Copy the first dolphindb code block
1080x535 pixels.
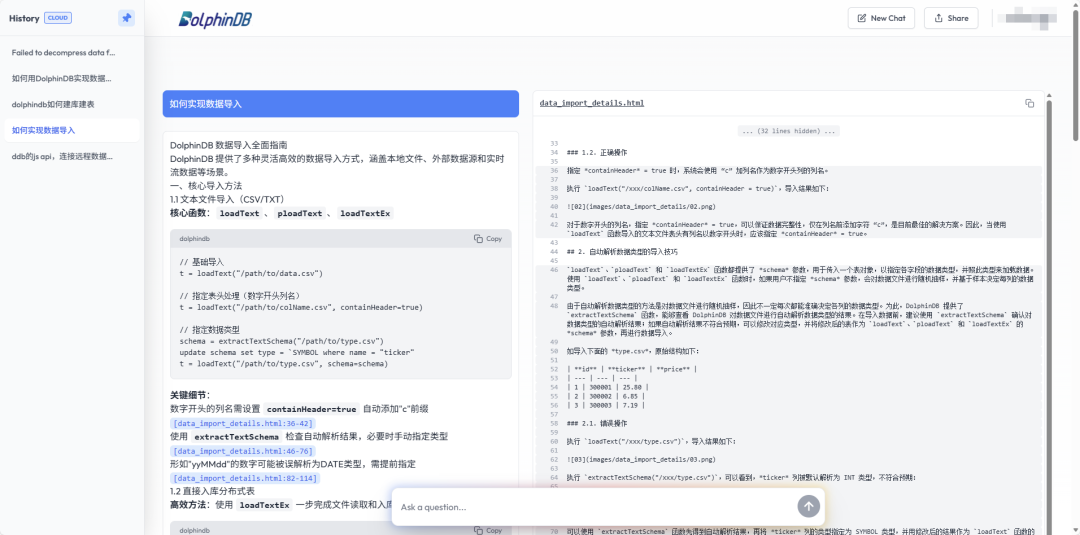pos(488,239)
